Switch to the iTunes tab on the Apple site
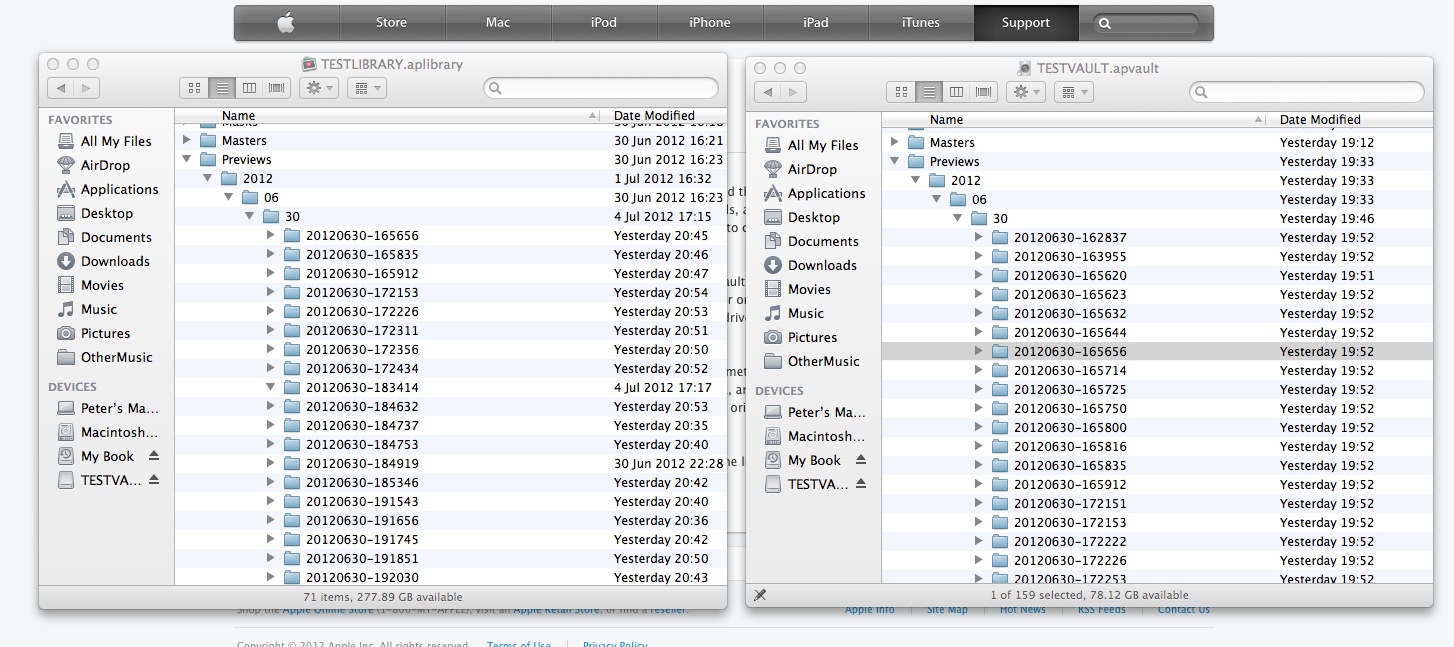This screenshot has height=647, width=1454. point(921,23)
